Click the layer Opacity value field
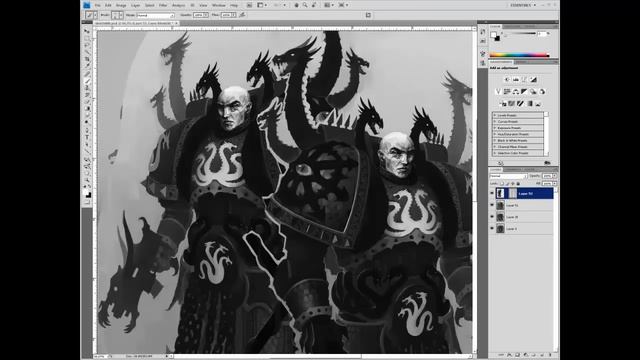 (x=547, y=176)
